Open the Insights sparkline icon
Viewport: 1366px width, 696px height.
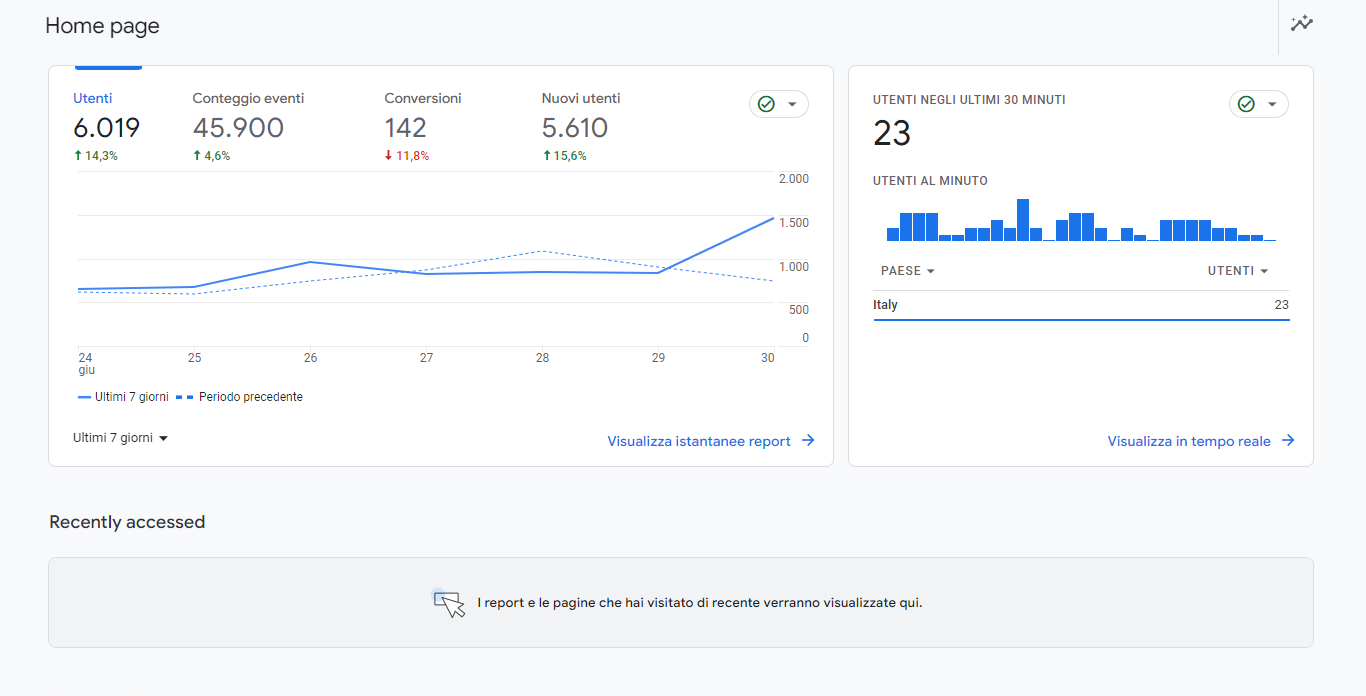point(1301,24)
